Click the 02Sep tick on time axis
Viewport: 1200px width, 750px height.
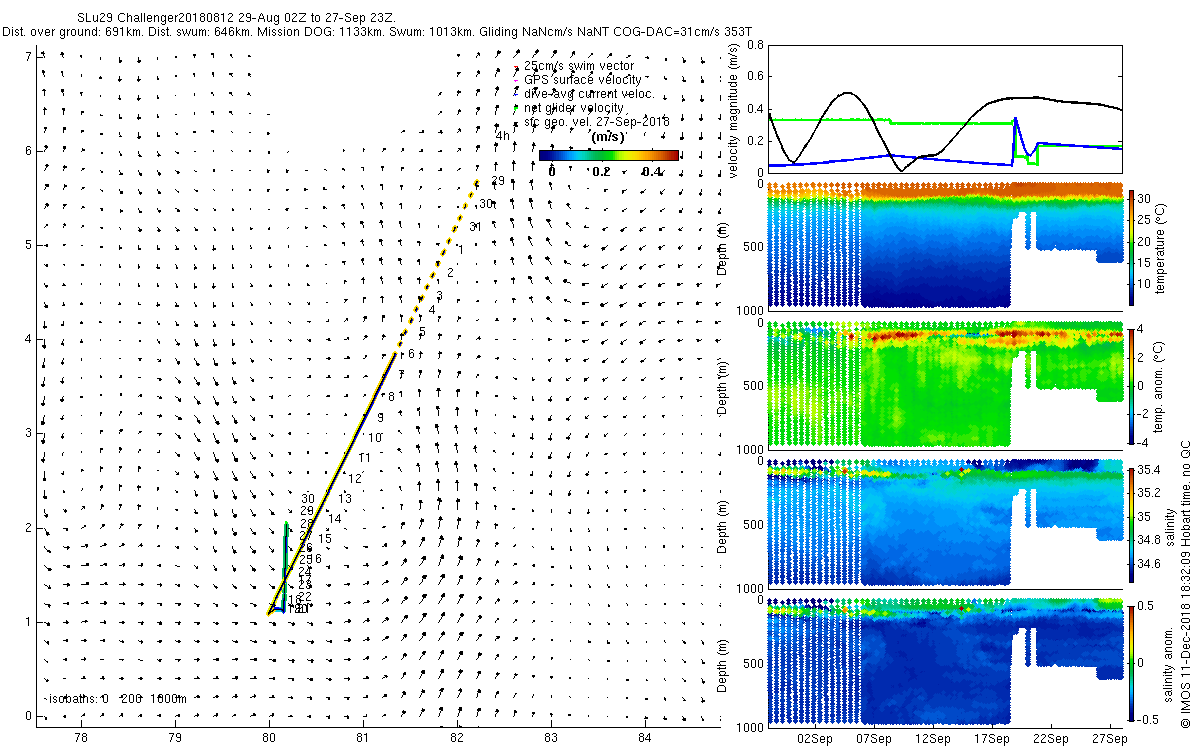(816, 739)
